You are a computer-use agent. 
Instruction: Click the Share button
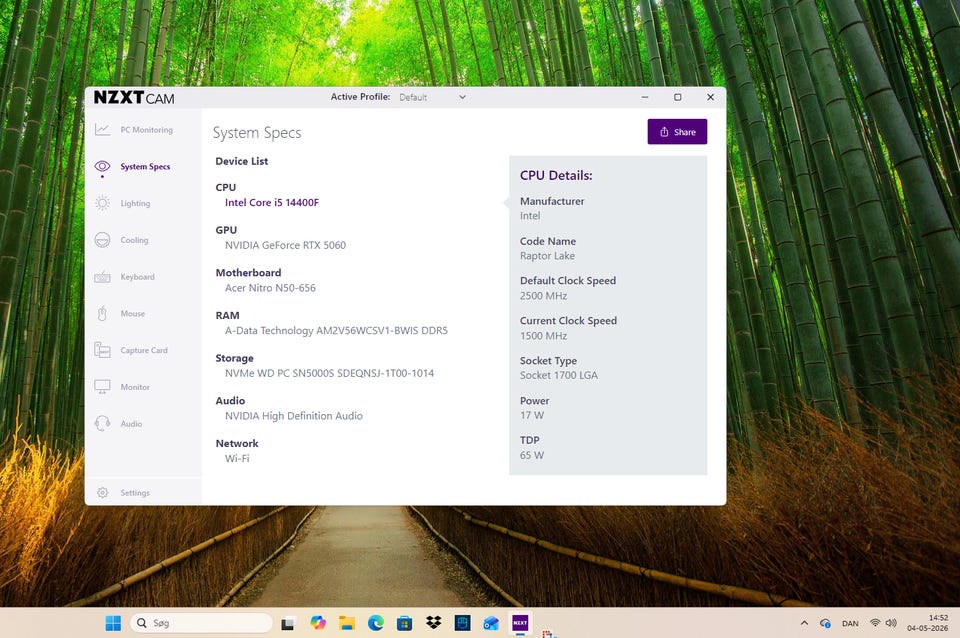click(x=677, y=132)
